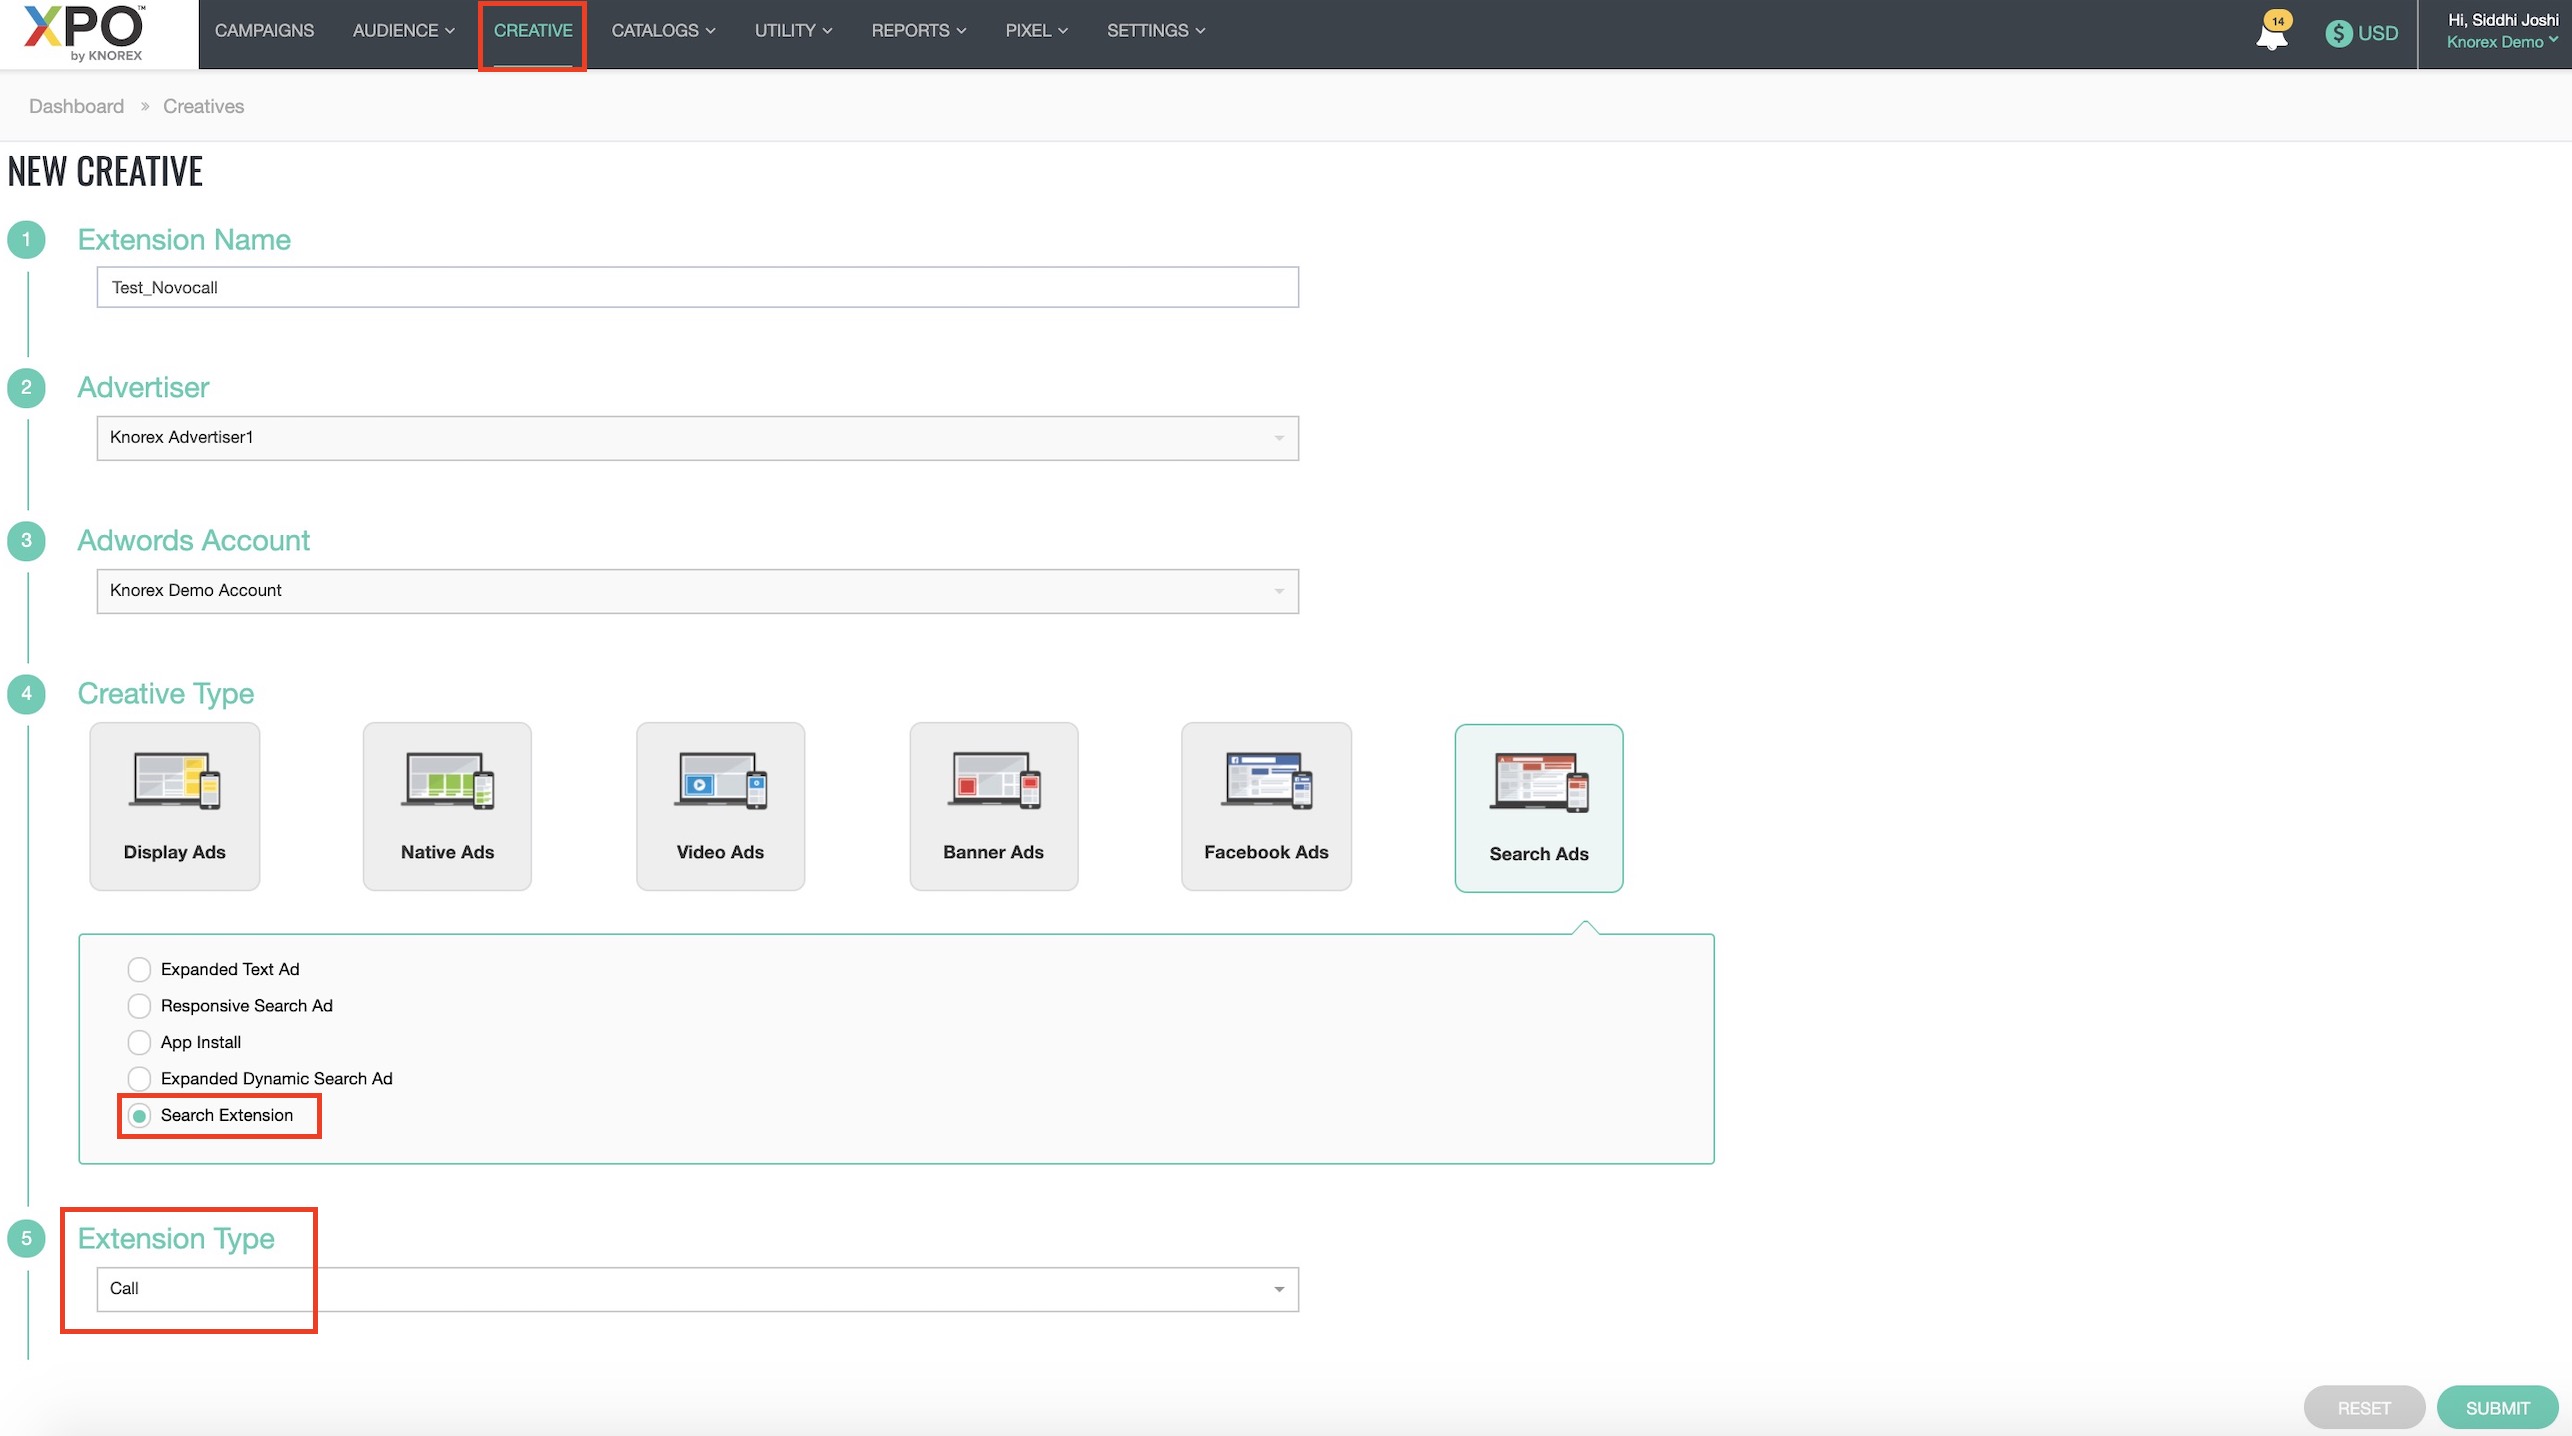This screenshot has height=1436, width=2572.
Task: Pick the Video Ads creative type
Action: click(x=720, y=806)
